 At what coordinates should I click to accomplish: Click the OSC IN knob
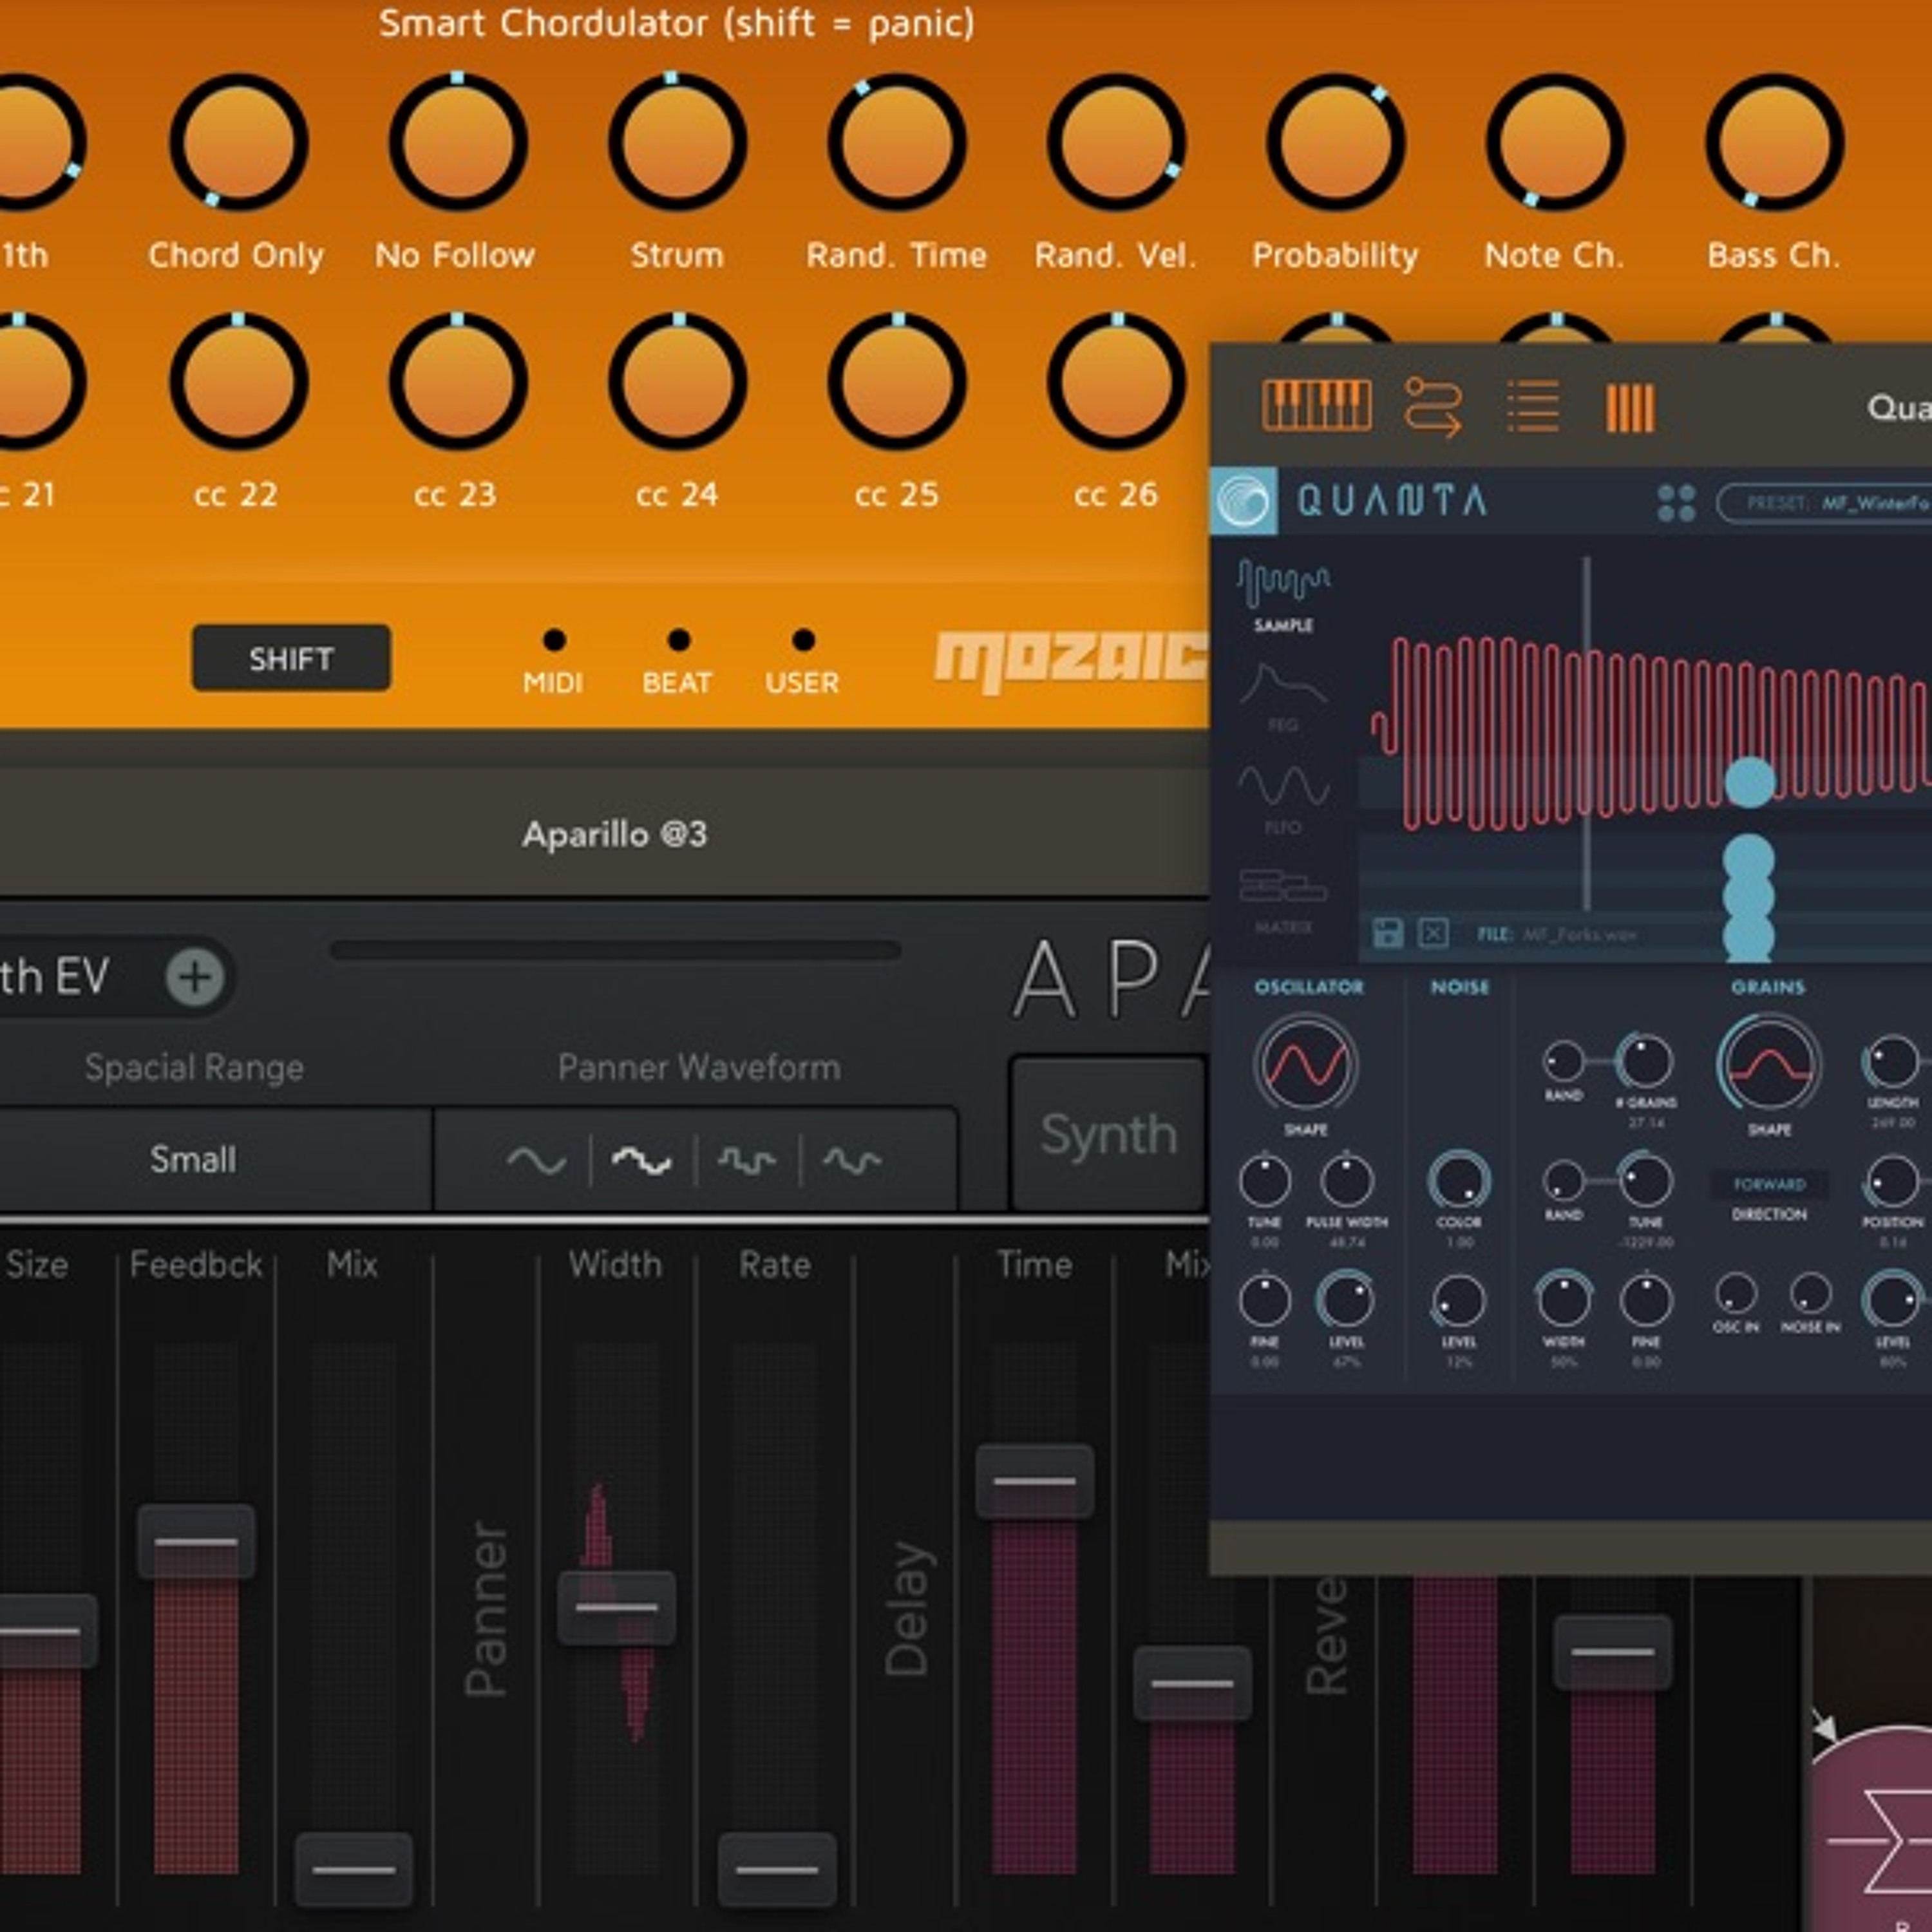1736,1294
